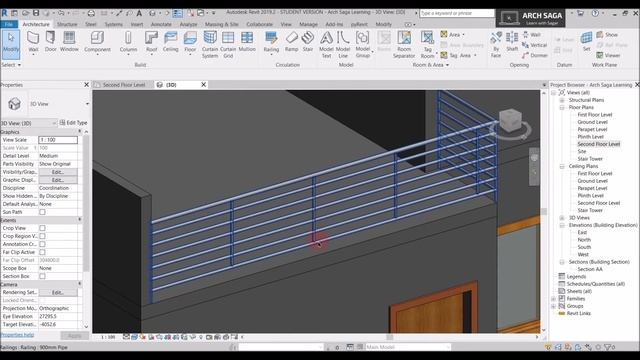Screen dimensions: 640x360
Task: Open the Architecture ribbon tab
Action: pyautogui.click(x=36, y=24)
